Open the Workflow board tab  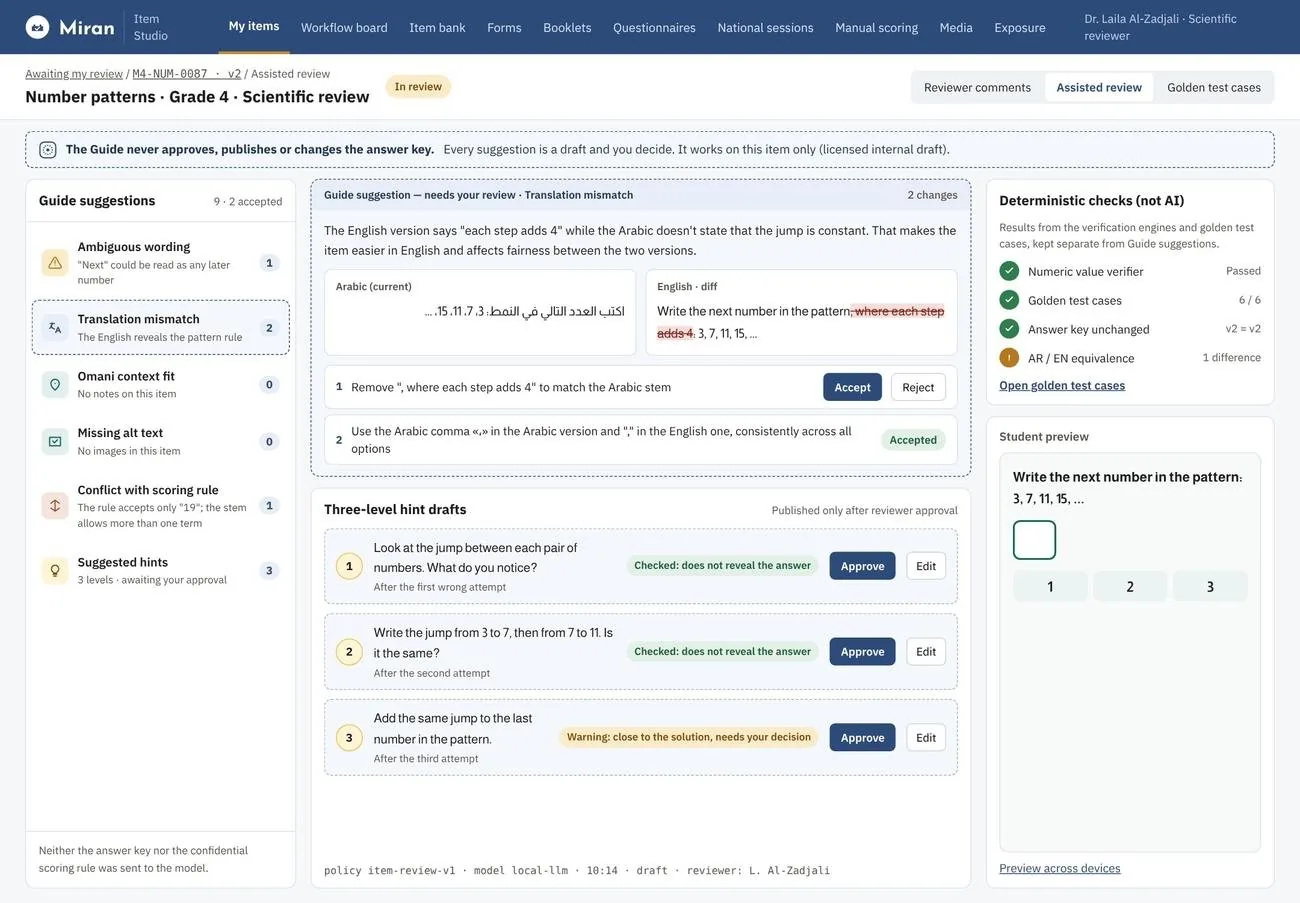coord(344,27)
